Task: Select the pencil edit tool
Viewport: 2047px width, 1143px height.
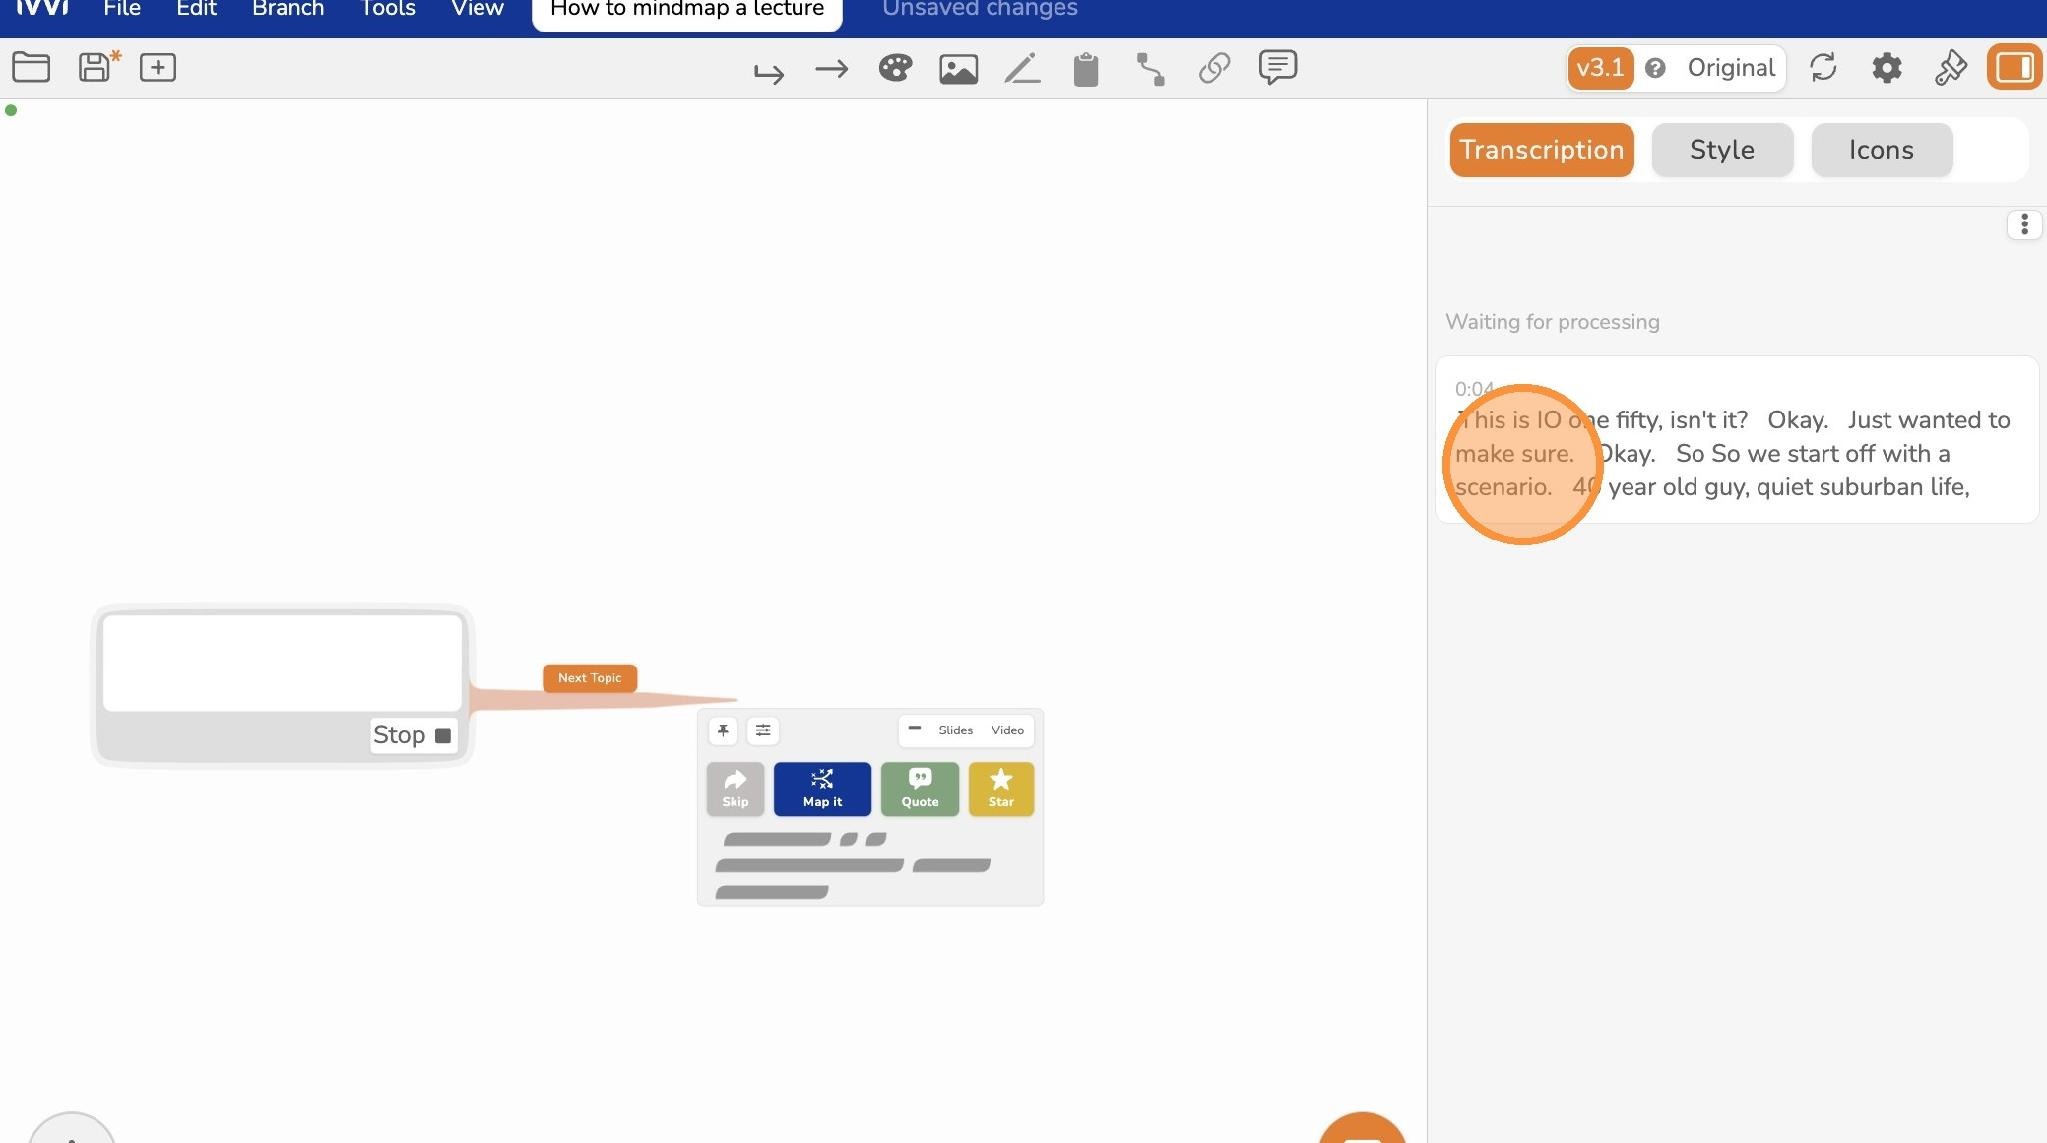Action: (1022, 68)
